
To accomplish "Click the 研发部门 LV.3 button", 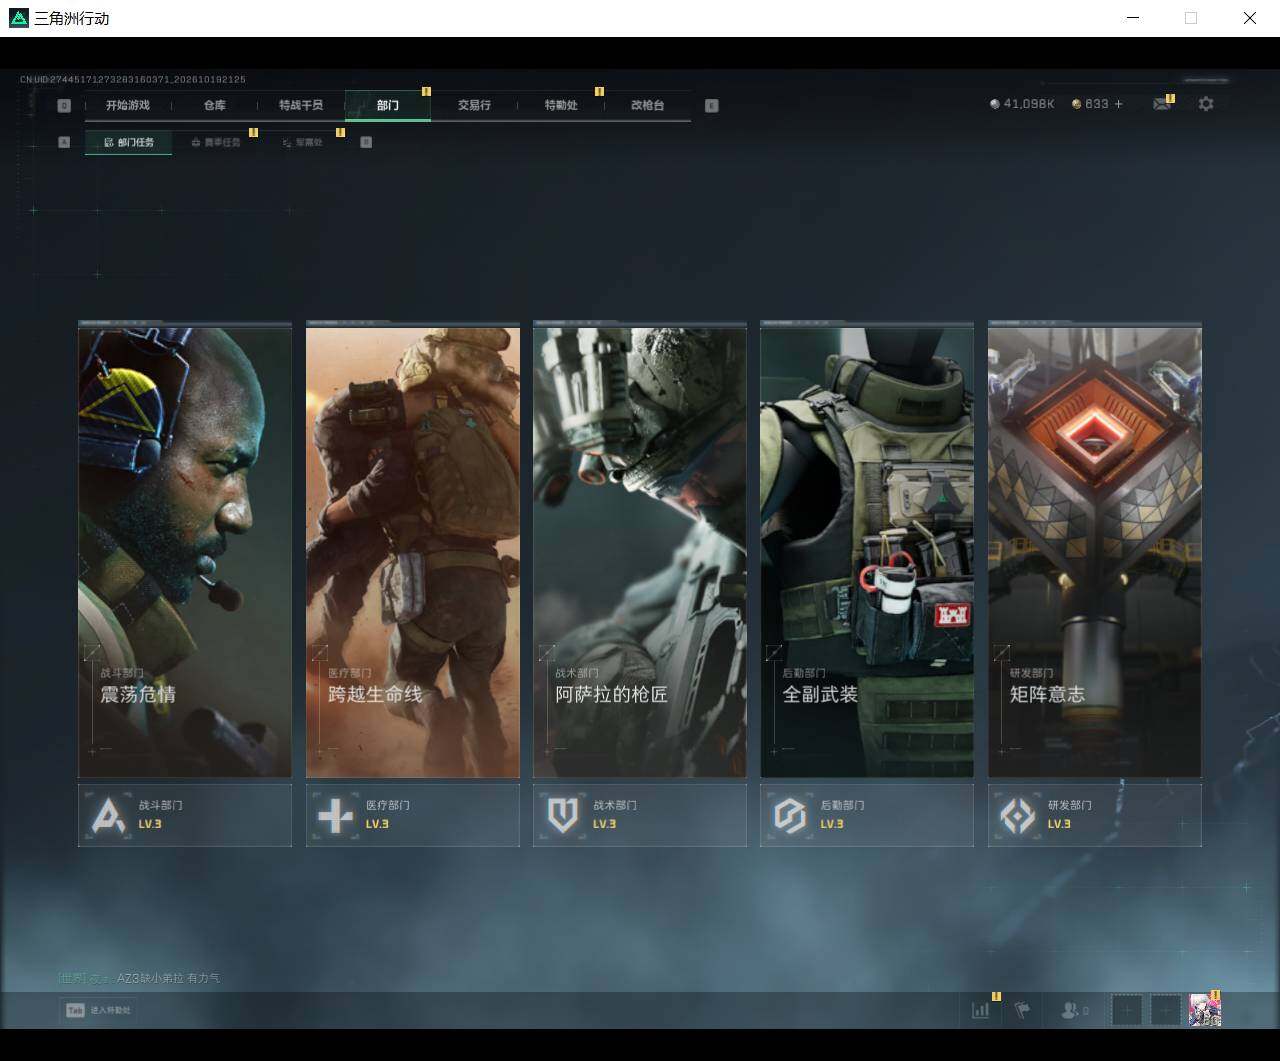I will (x=1095, y=815).
